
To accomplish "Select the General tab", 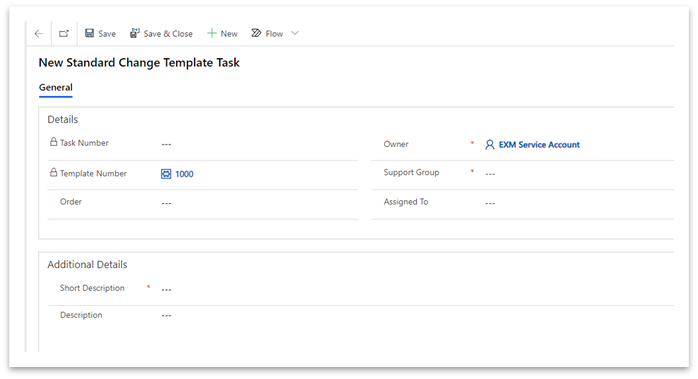I will (x=56, y=87).
